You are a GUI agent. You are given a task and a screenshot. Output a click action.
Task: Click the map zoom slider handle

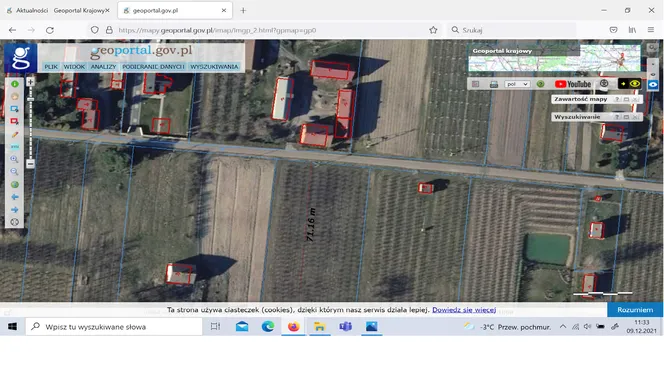[x=30, y=99]
